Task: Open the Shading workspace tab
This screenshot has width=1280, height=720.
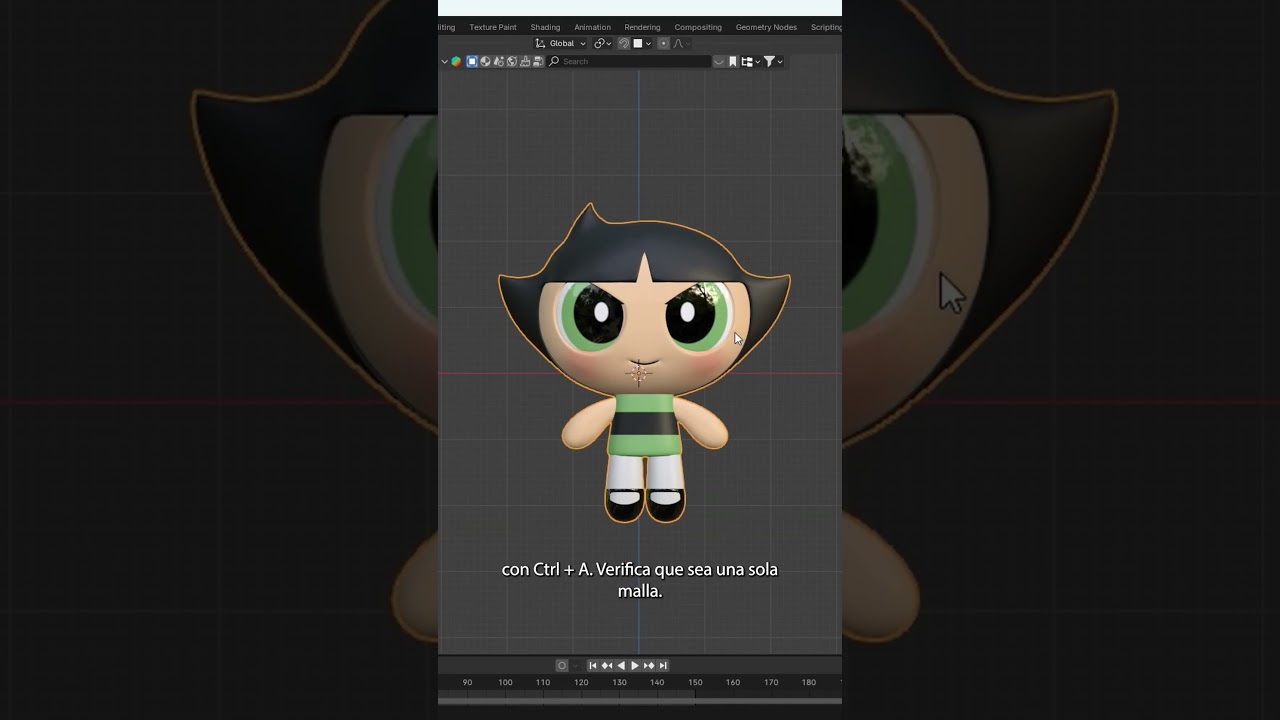Action: (545, 27)
